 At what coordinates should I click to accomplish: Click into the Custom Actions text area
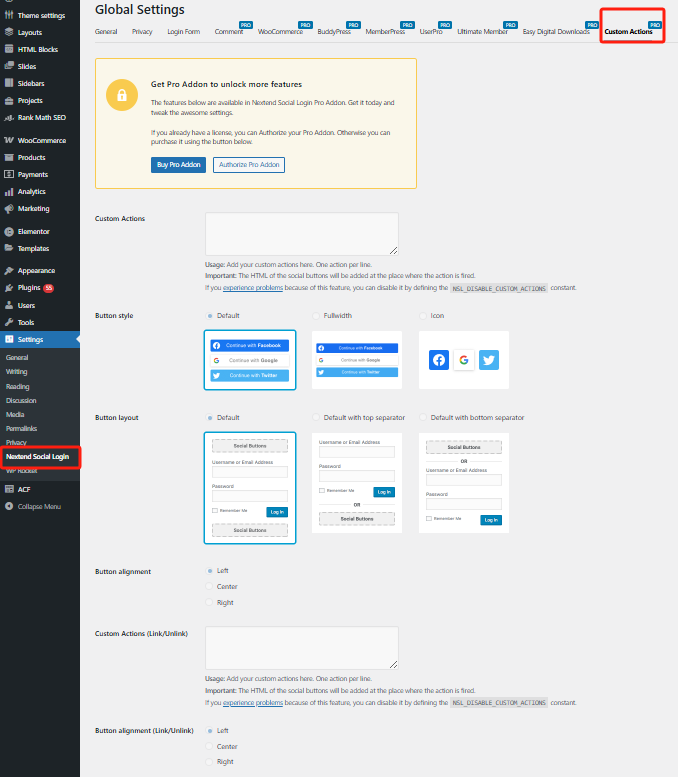pyautogui.click(x=301, y=234)
